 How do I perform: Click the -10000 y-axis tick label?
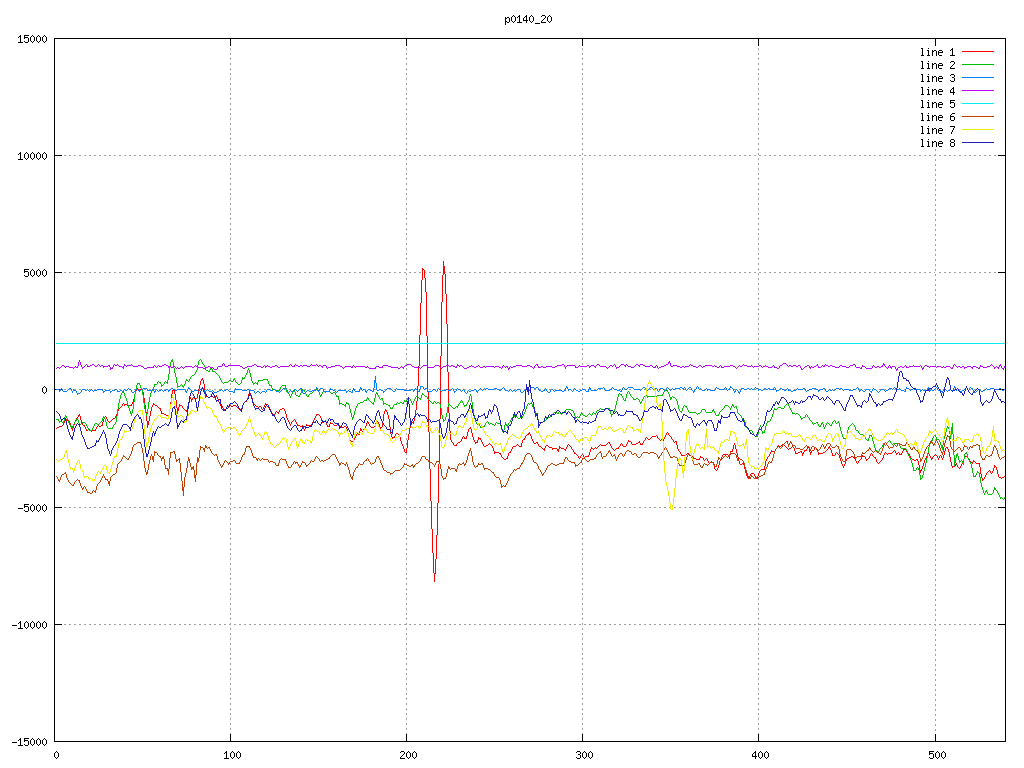tap(28, 624)
